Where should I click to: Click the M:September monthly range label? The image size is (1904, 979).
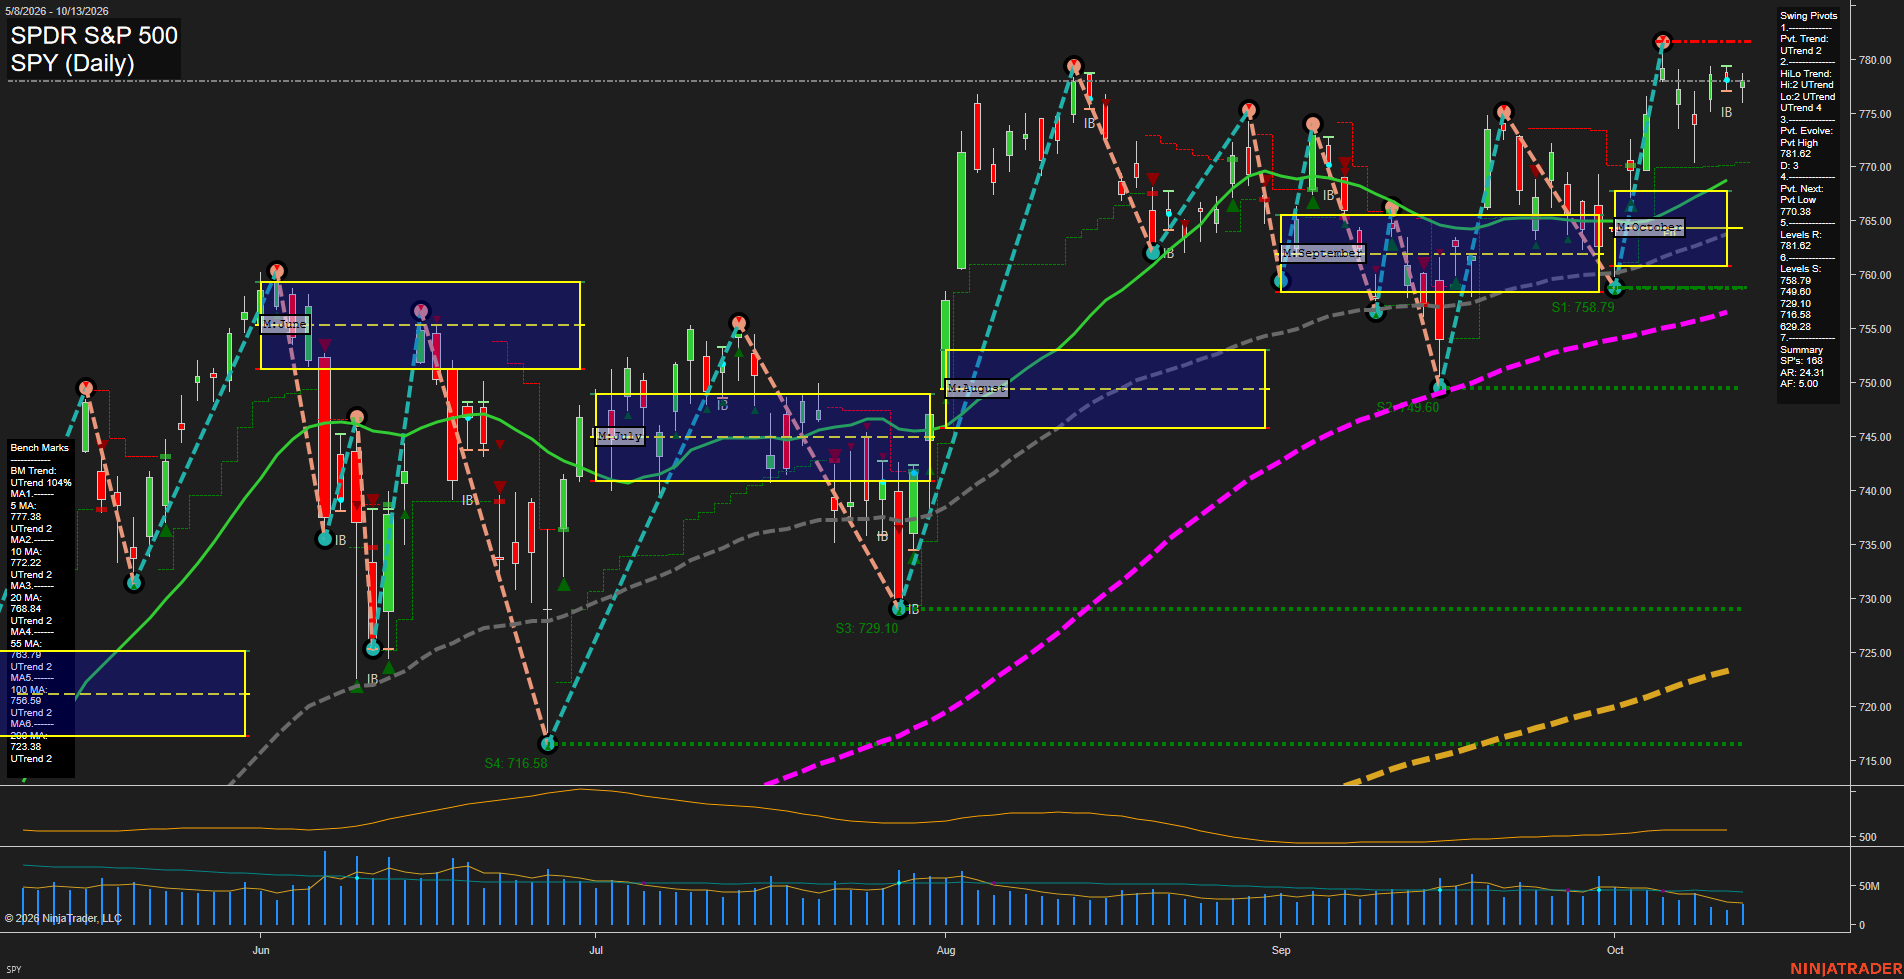(x=1323, y=253)
